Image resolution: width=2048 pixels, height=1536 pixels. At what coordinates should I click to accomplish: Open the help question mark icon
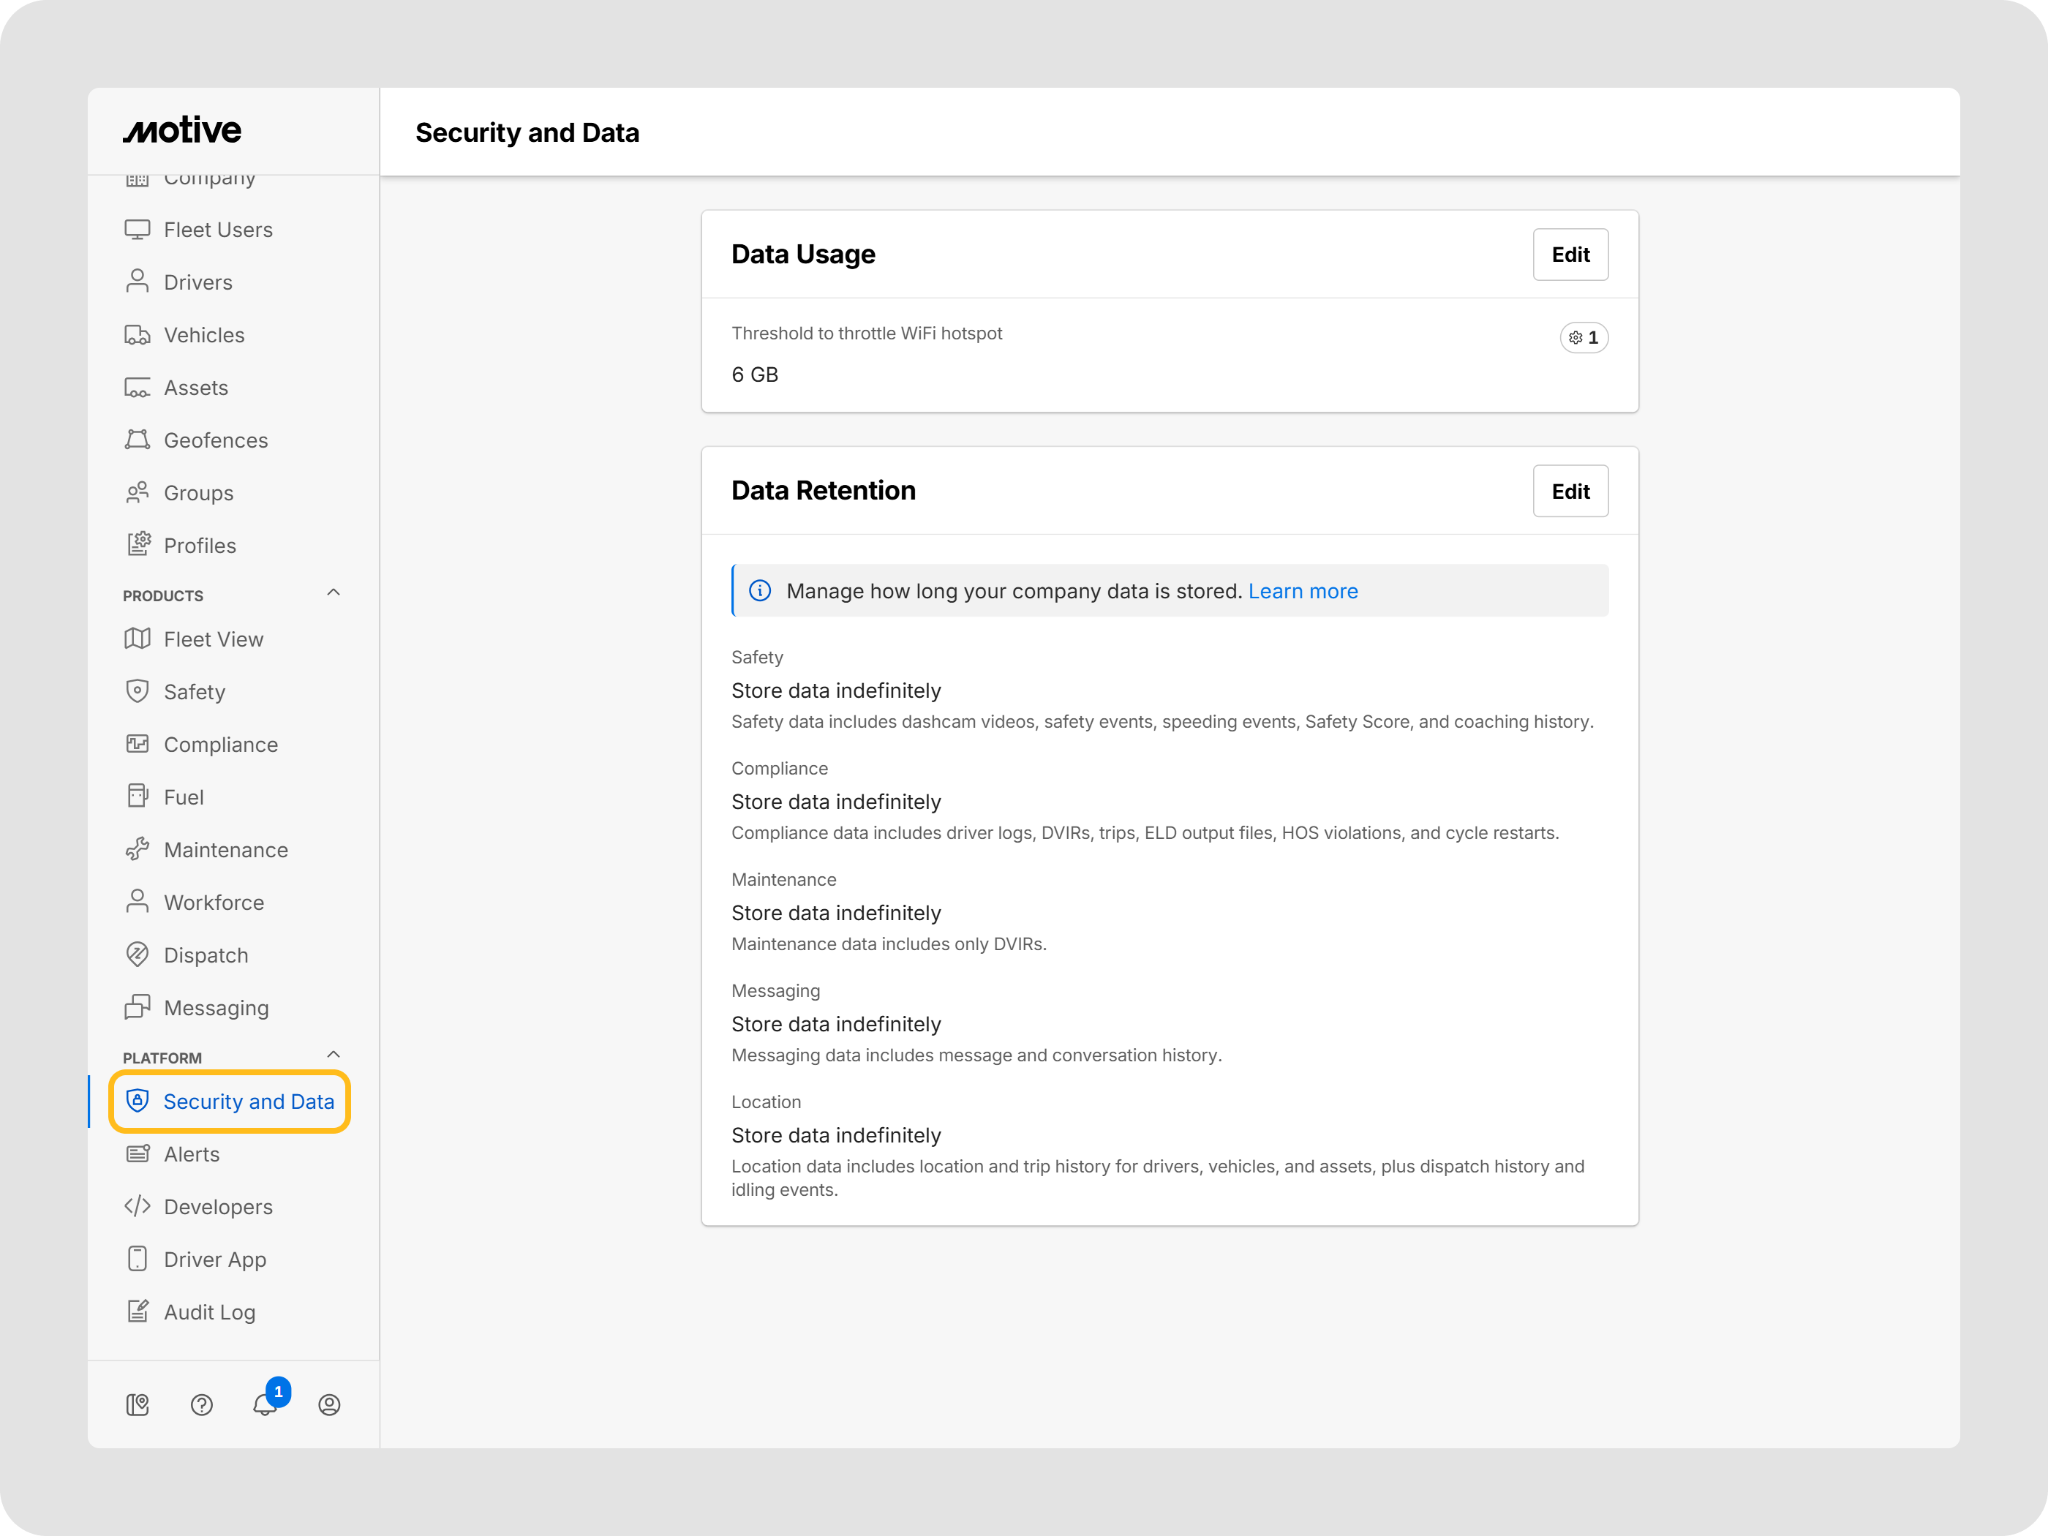pos(202,1405)
